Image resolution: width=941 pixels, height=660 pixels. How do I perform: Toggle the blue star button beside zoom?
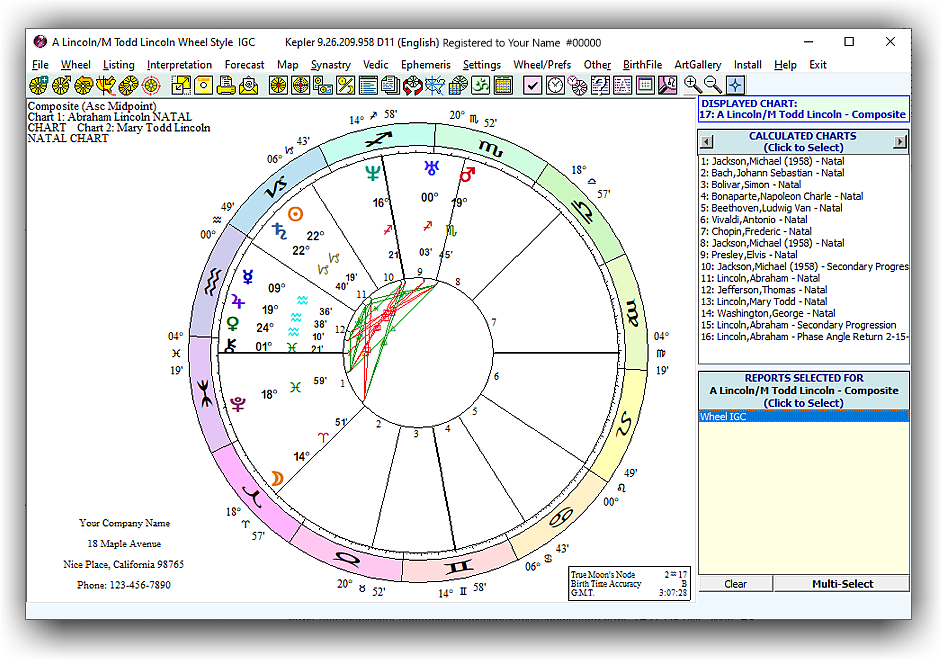coord(735,86)
